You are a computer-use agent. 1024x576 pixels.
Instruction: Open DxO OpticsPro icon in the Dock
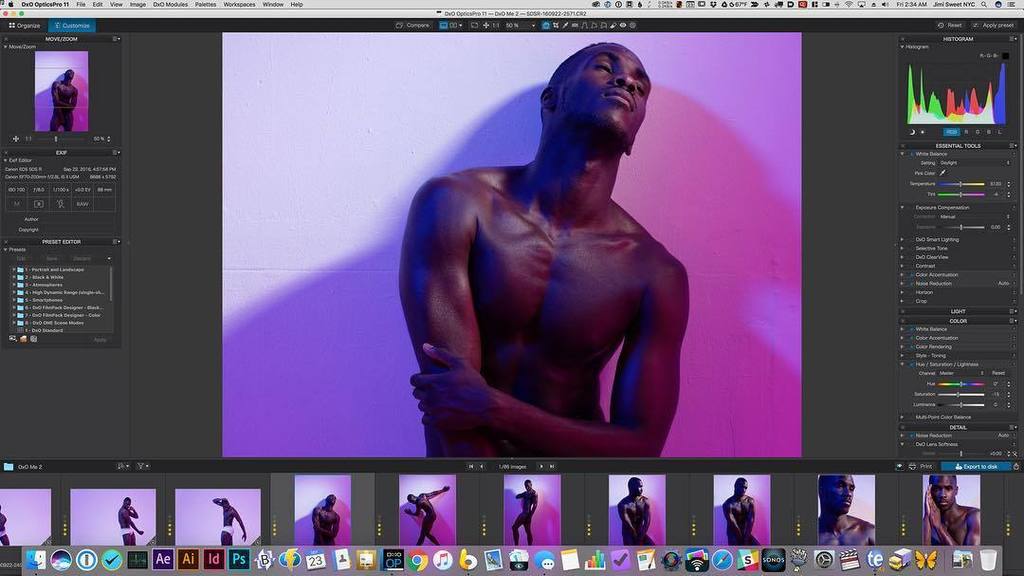(393, 560)
